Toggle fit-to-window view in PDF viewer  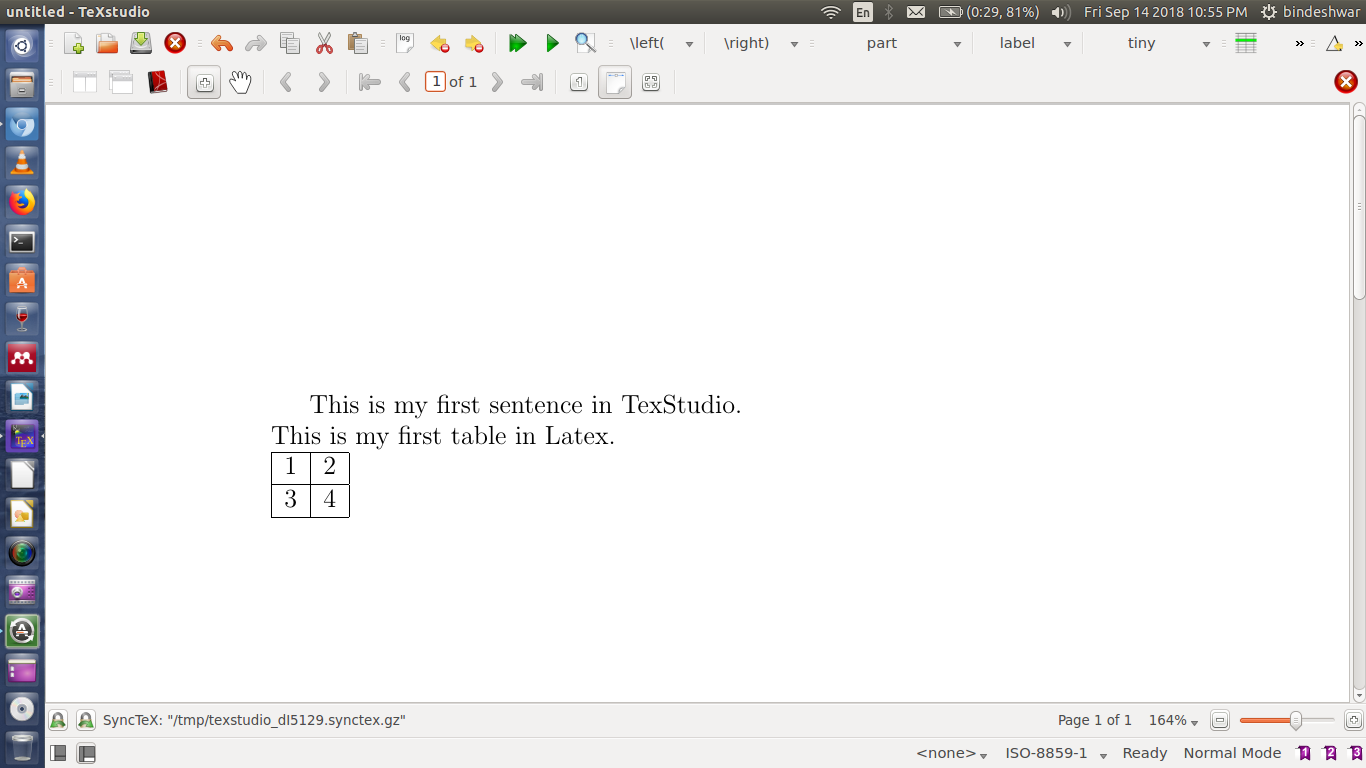coord(651,82)
